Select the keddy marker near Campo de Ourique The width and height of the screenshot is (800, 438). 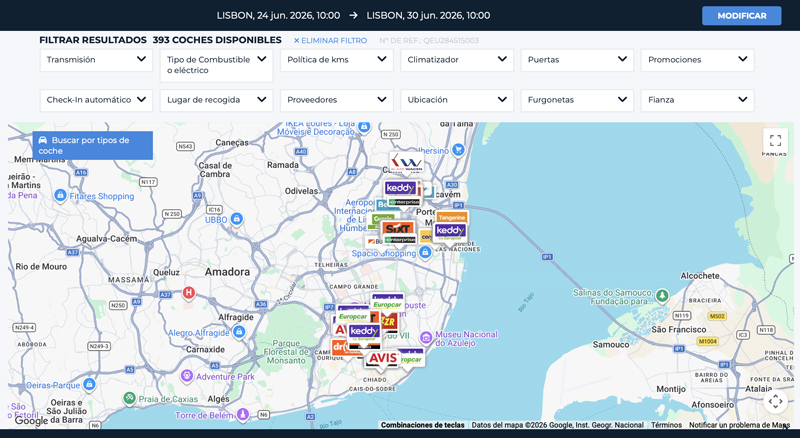[364, 333]
